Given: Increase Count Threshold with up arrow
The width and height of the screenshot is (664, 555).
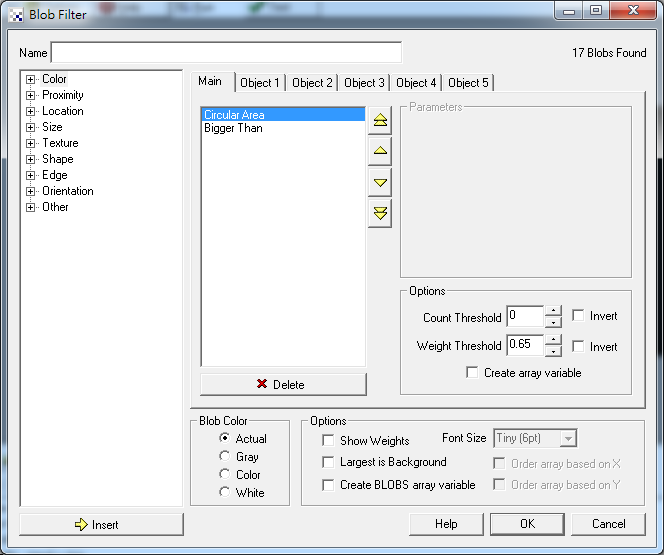Looking at the screenshot, I should click(x=553, y=311).
